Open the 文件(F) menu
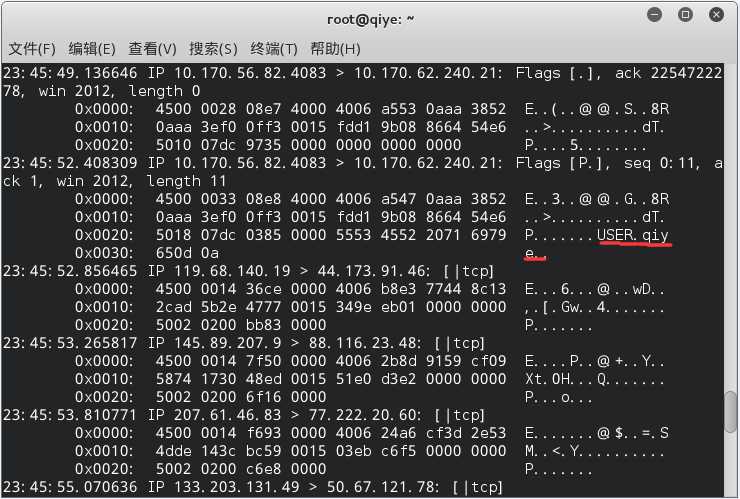 (32, 49)
